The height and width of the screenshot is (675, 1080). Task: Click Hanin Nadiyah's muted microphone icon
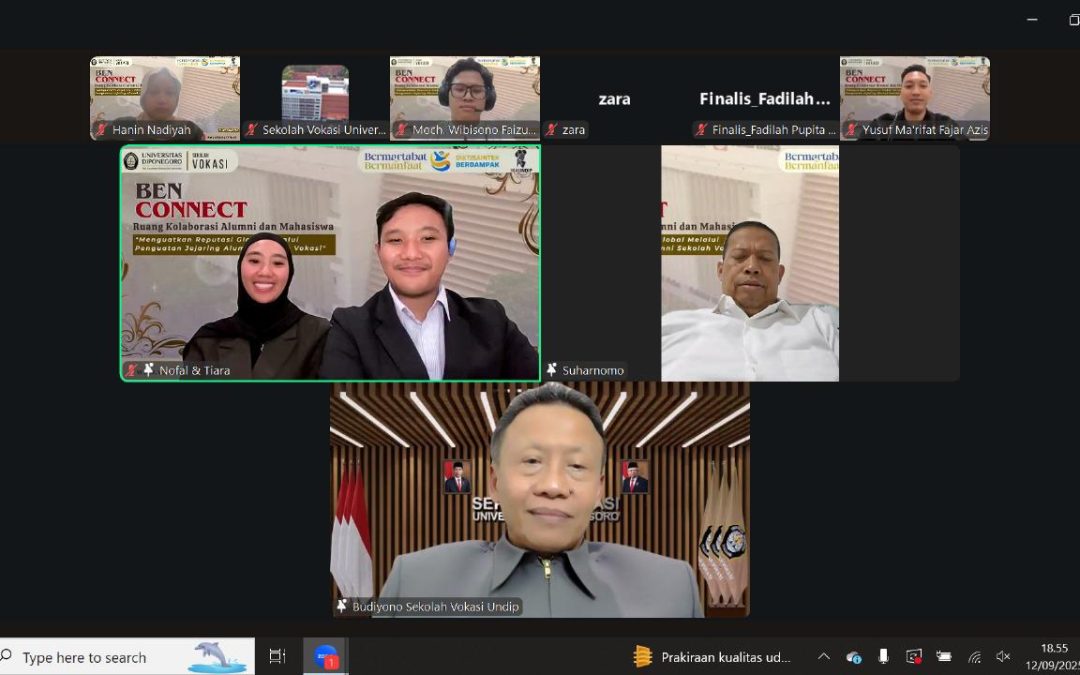pyautogui.click(x=101, y=129)
